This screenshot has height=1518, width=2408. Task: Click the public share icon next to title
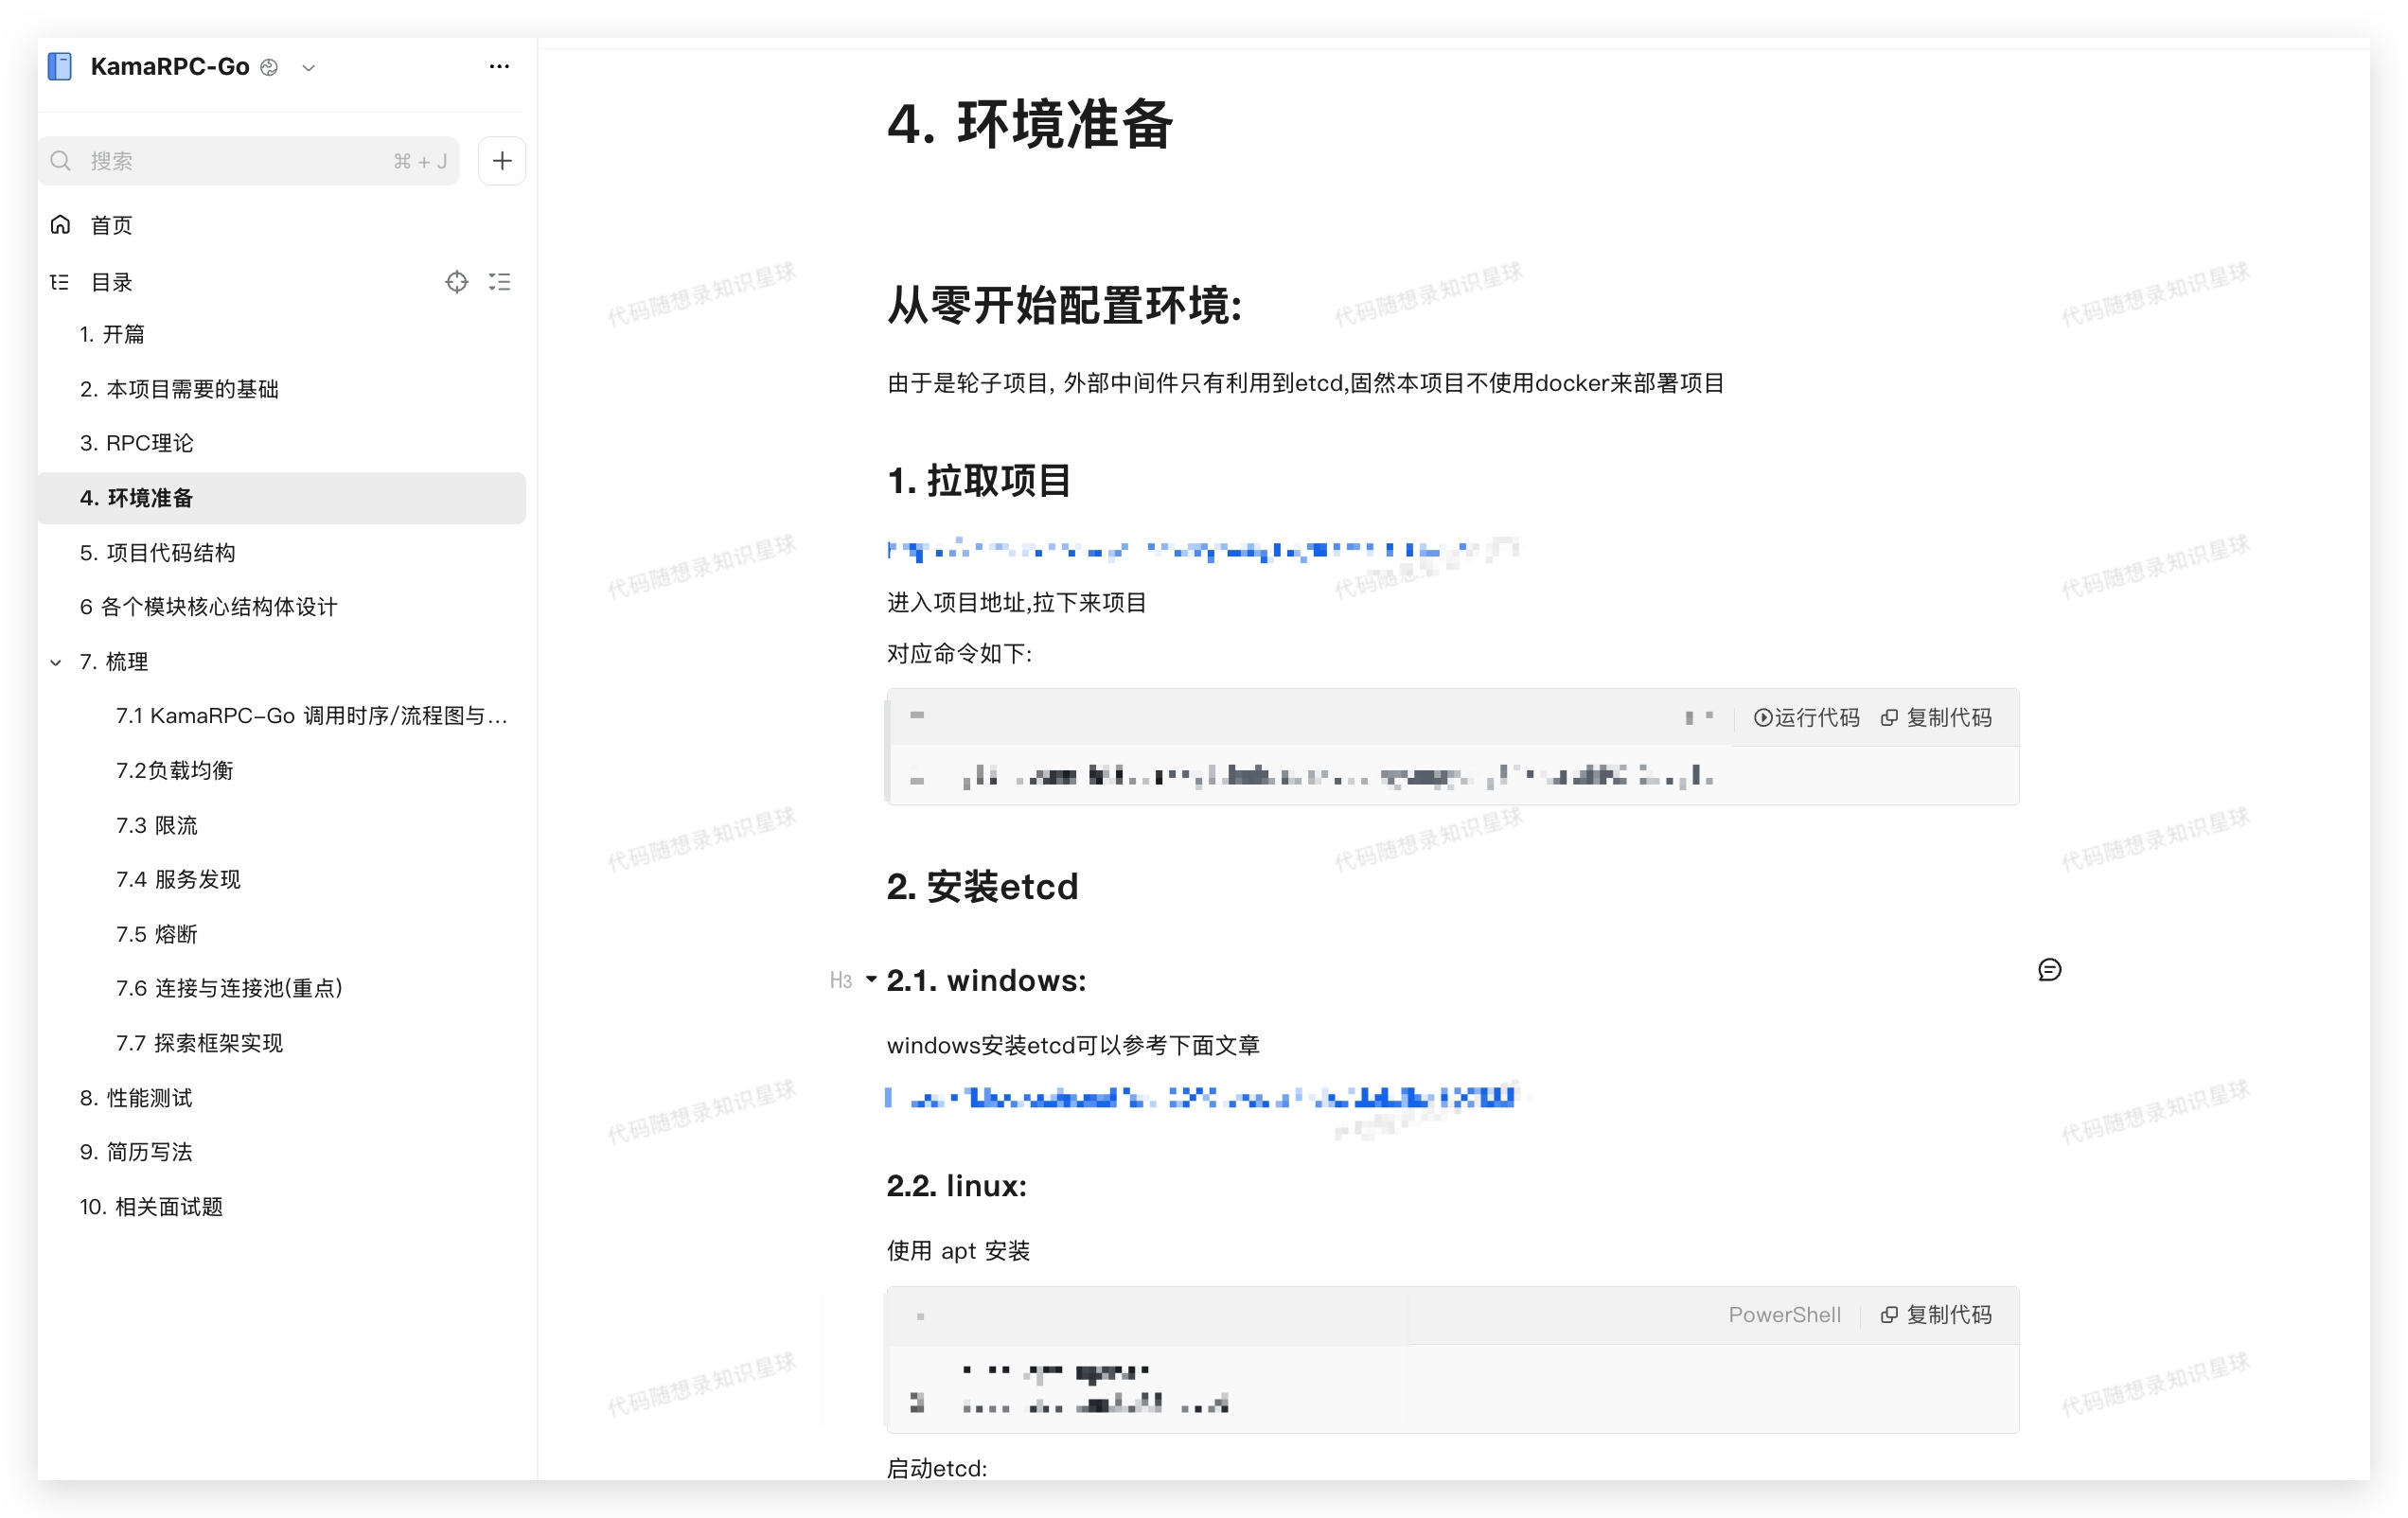269,68
